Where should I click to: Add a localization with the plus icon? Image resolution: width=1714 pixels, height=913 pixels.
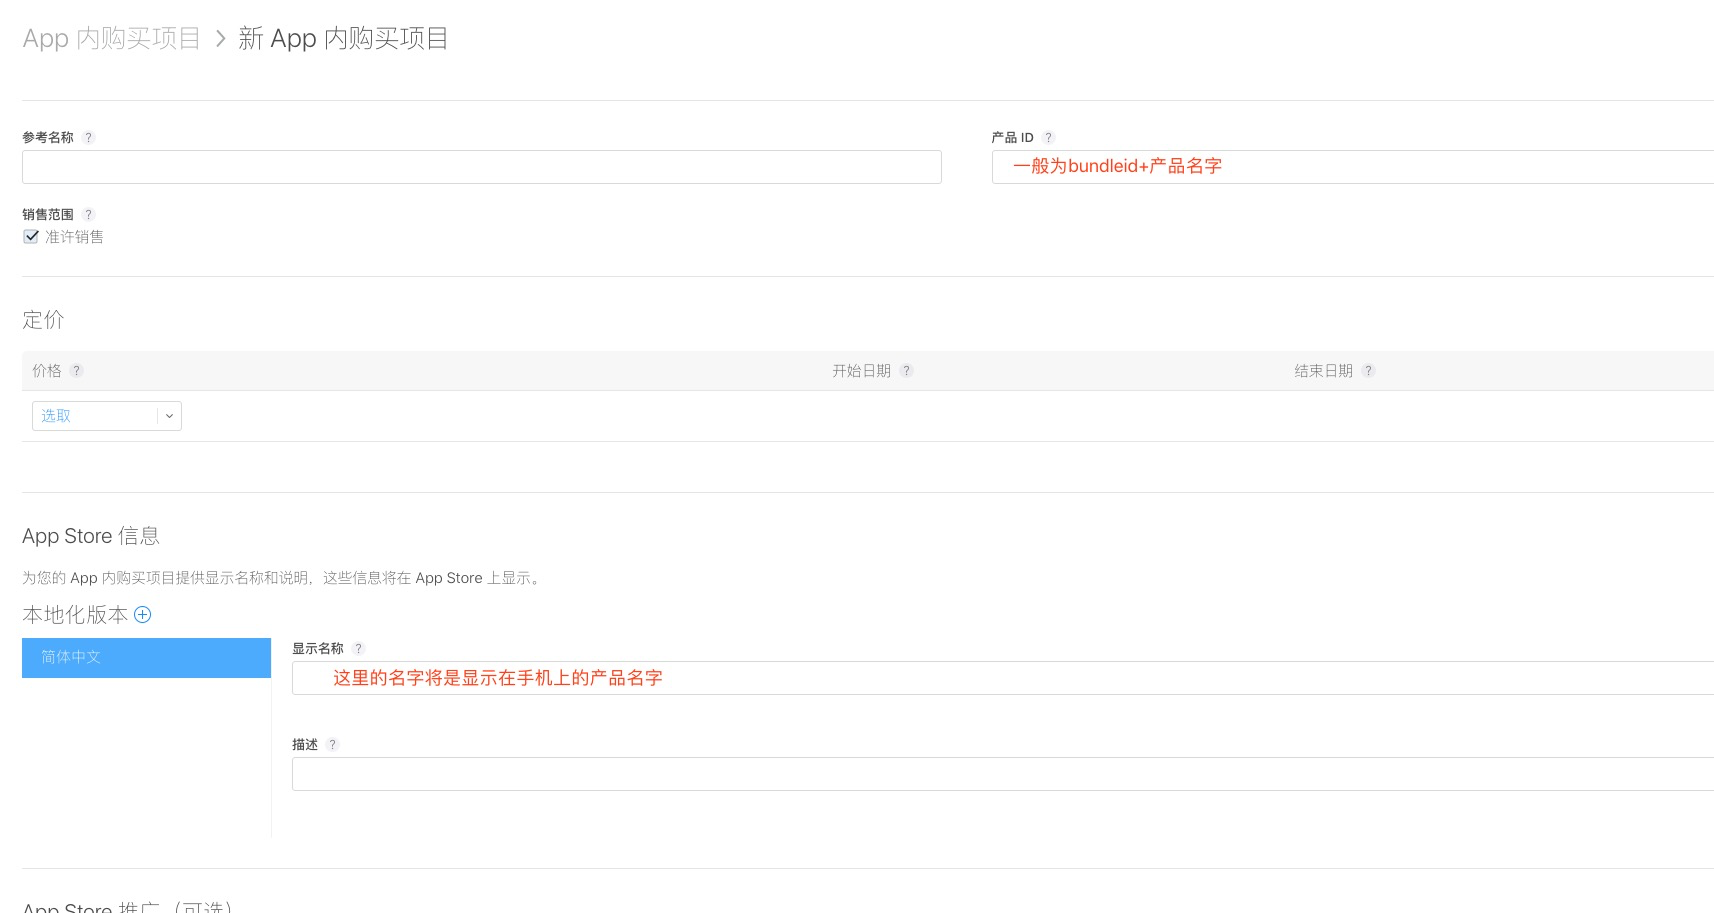142,614
